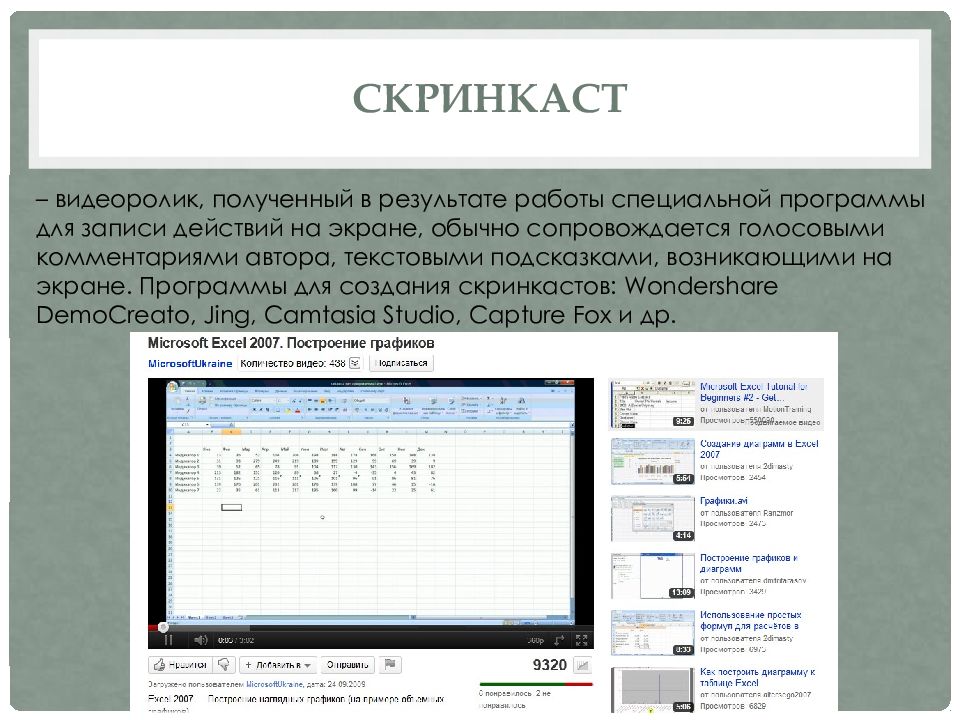Open the Графики.avi video link
Image resolution: width=960 pixels, height=720 pixels.
pyautogui.click(x=723, y=501)
